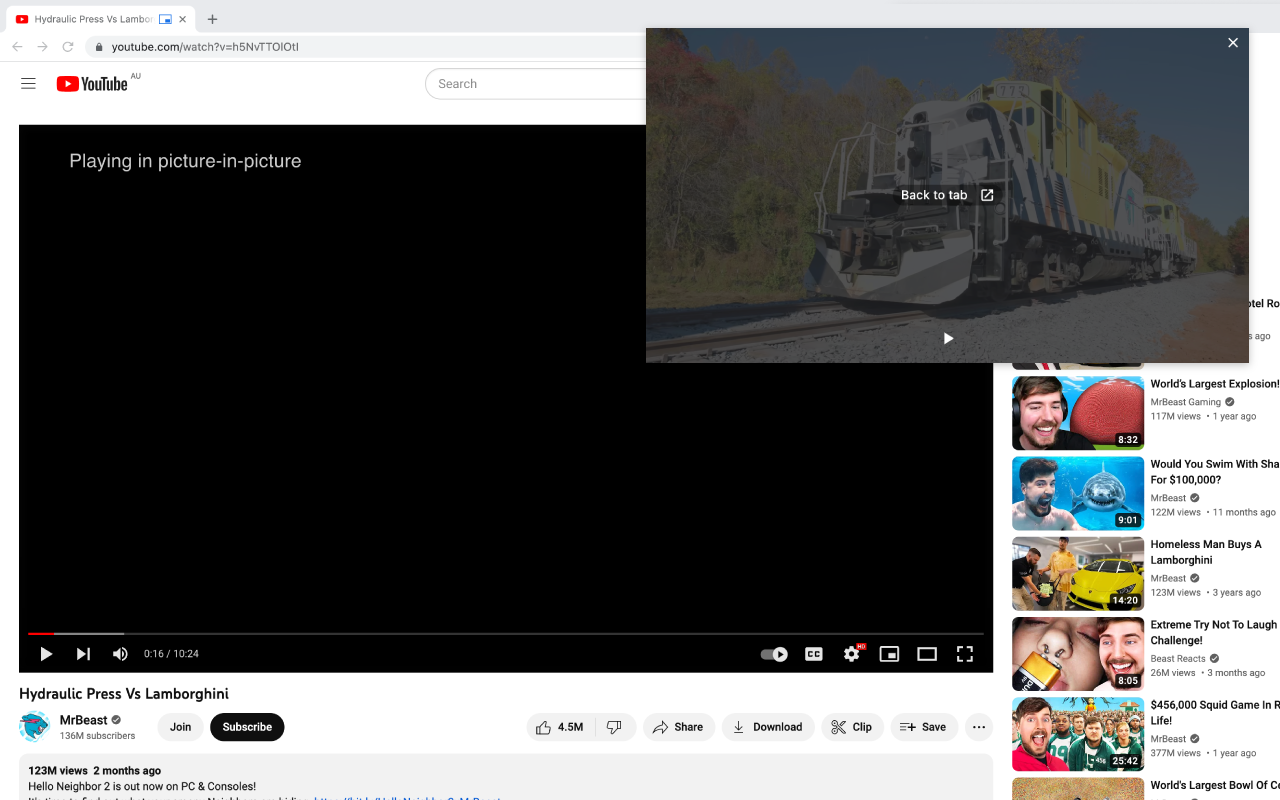Join the MrBeast channel membership
1280x800 pixels.
pos(181,727)
